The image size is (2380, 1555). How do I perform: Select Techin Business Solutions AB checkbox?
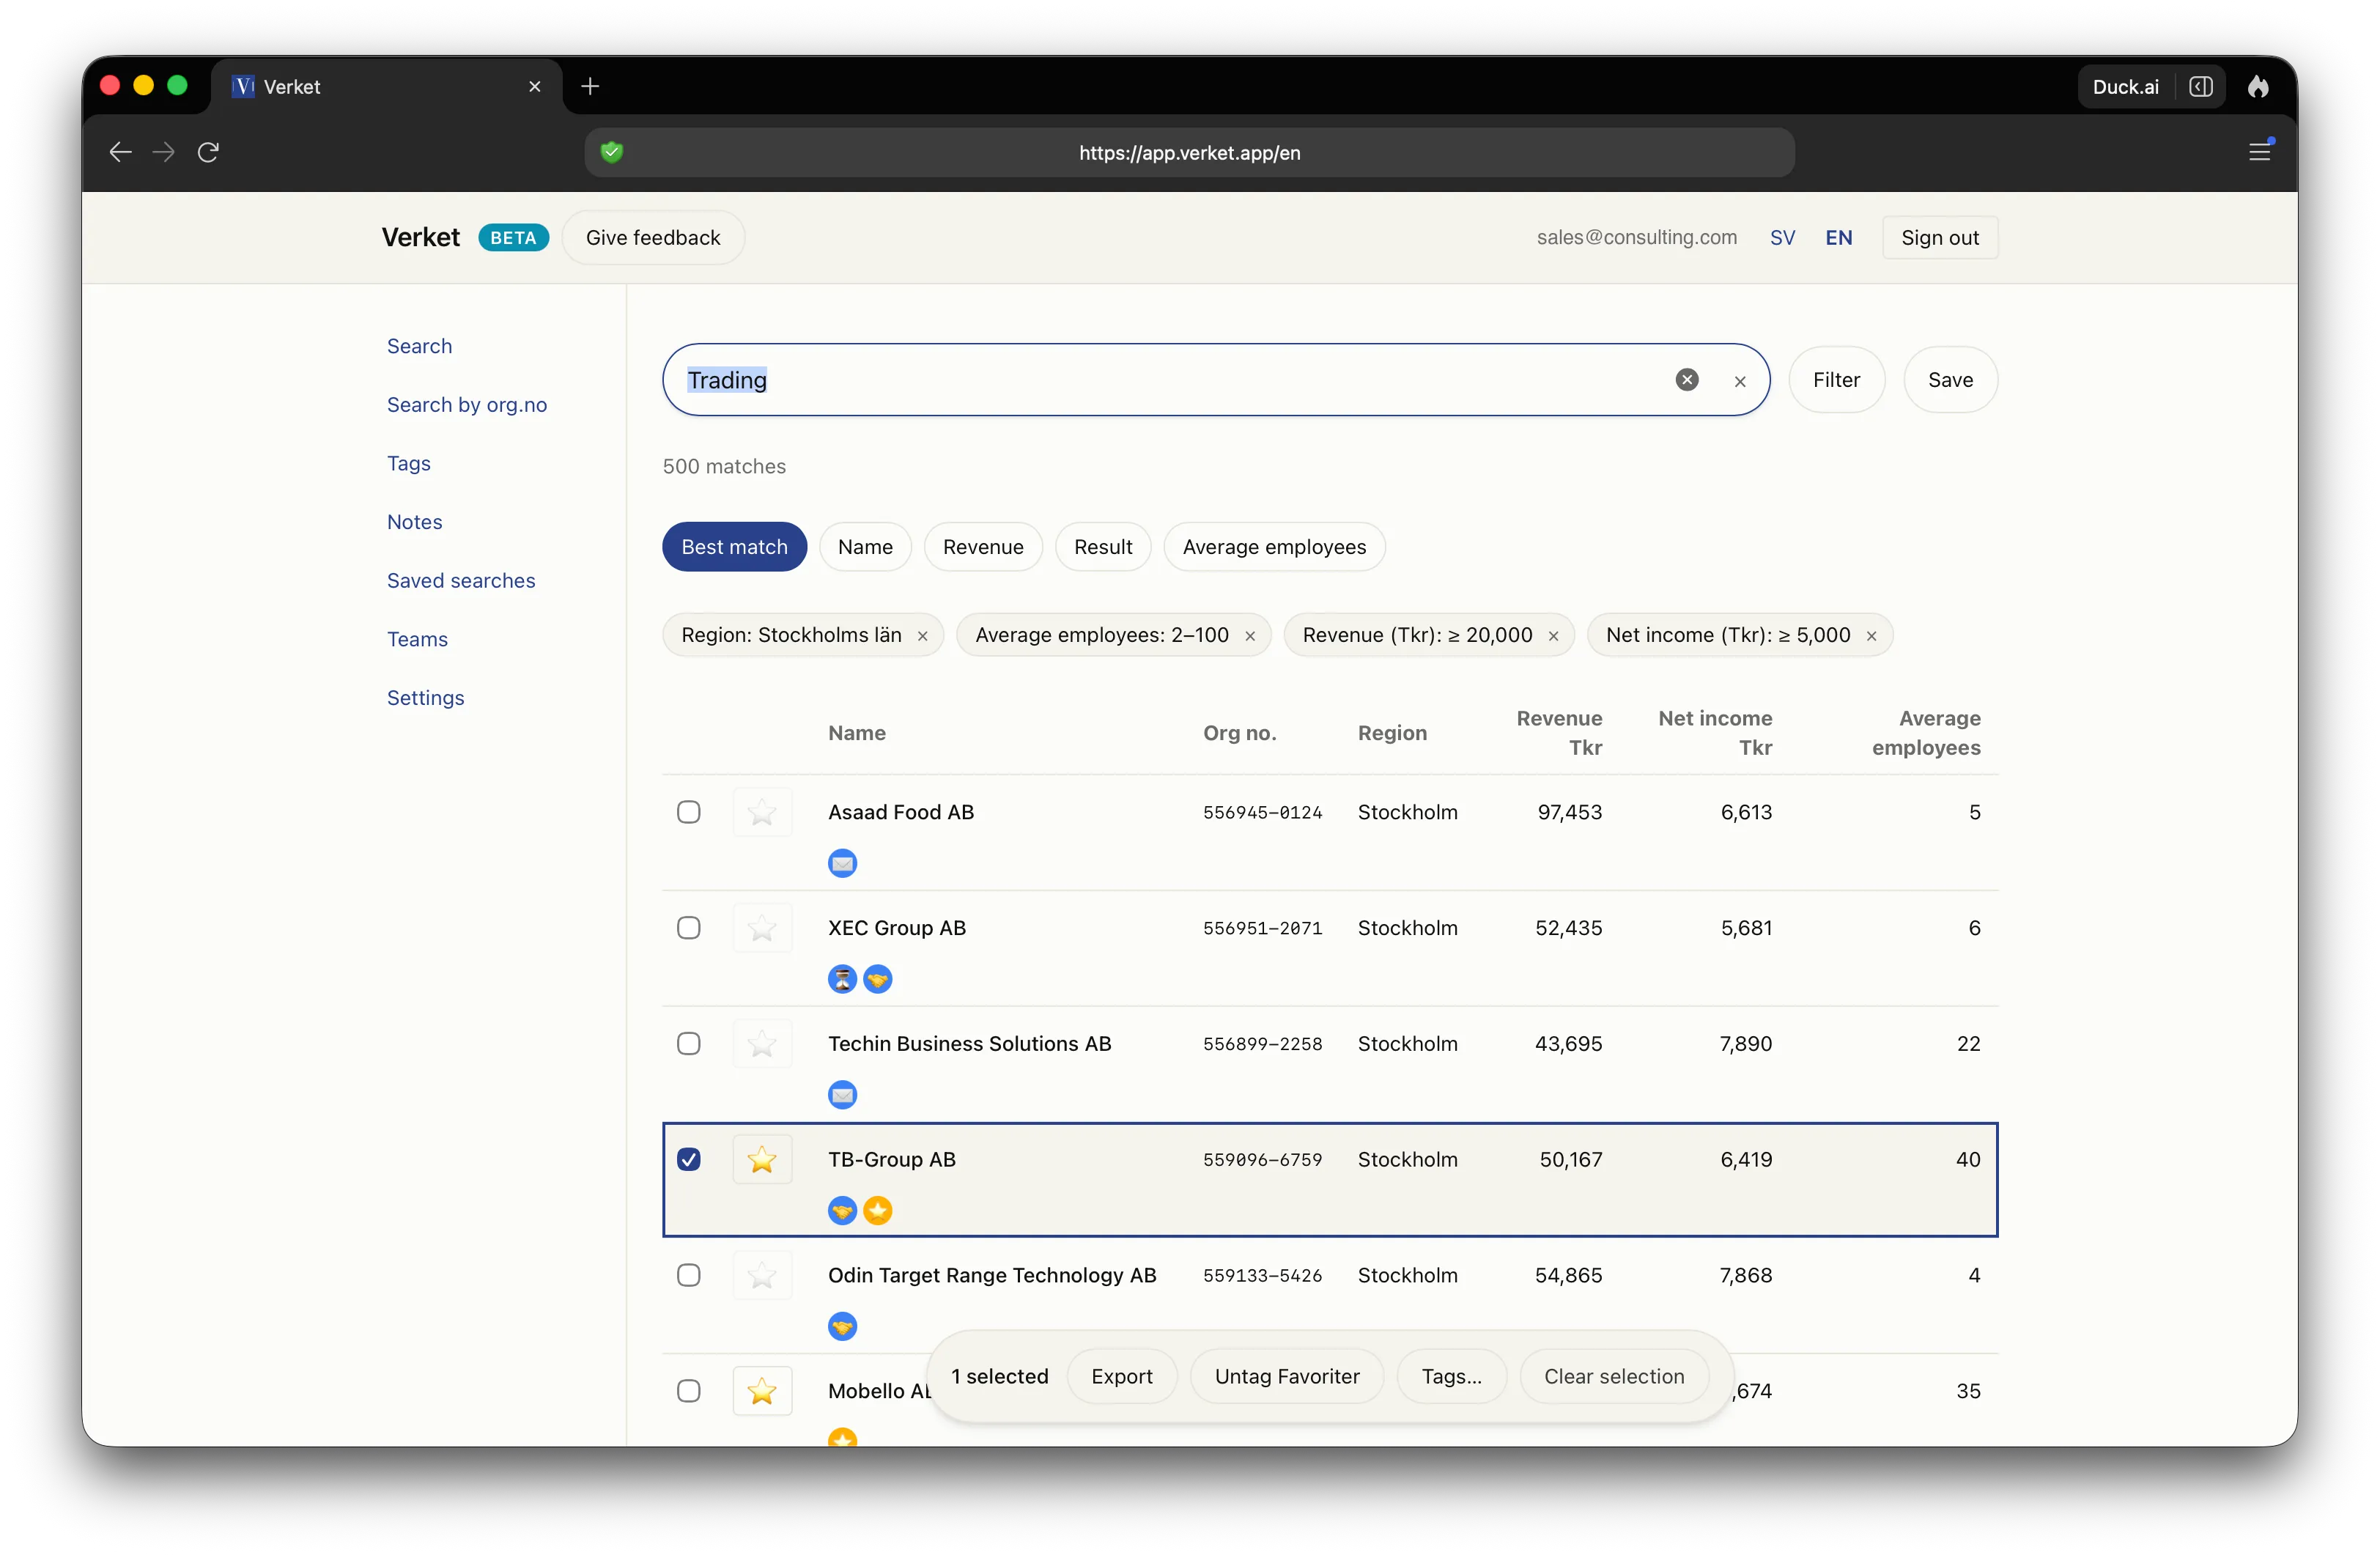(x=688, y=1043)
